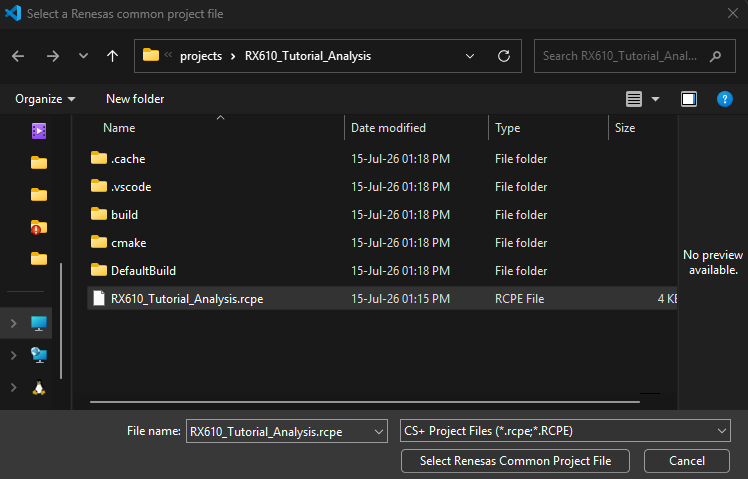
Task: Go up one folder level
Action: point(113,56)
